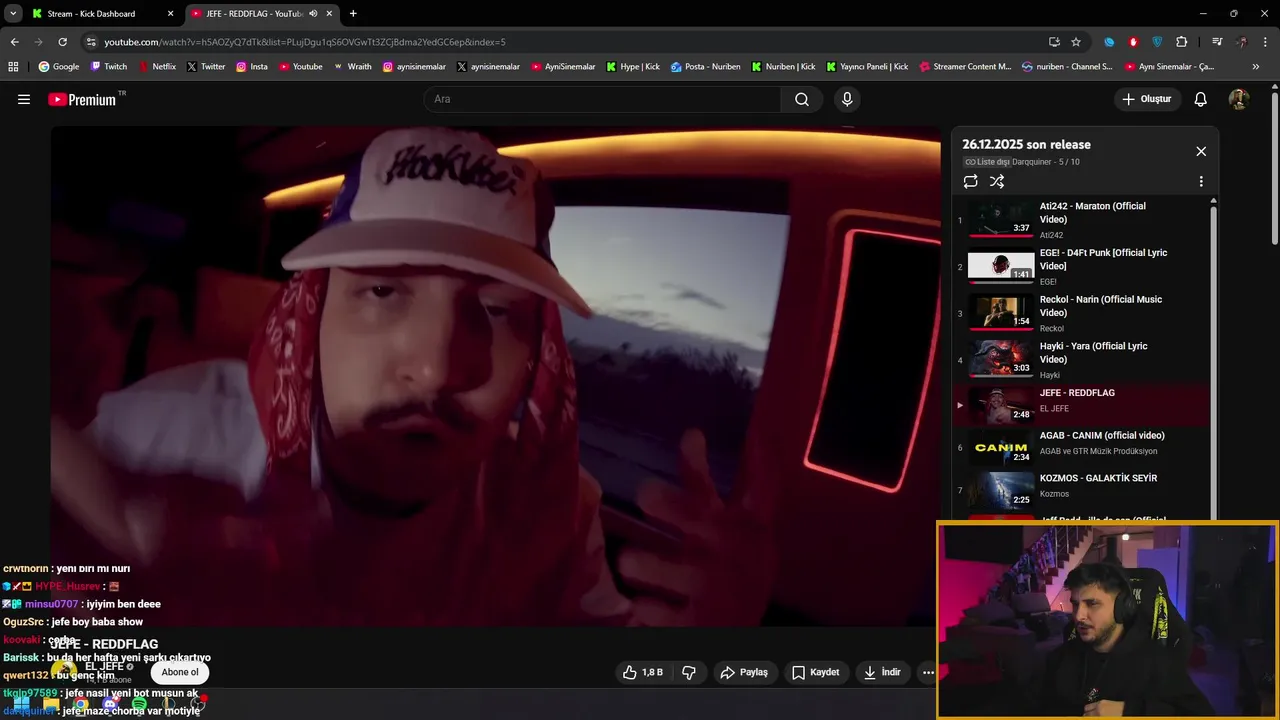Screen dimensions: 1280x720
Task: Bookmark this page with the star
Action: coord(1076,42)
